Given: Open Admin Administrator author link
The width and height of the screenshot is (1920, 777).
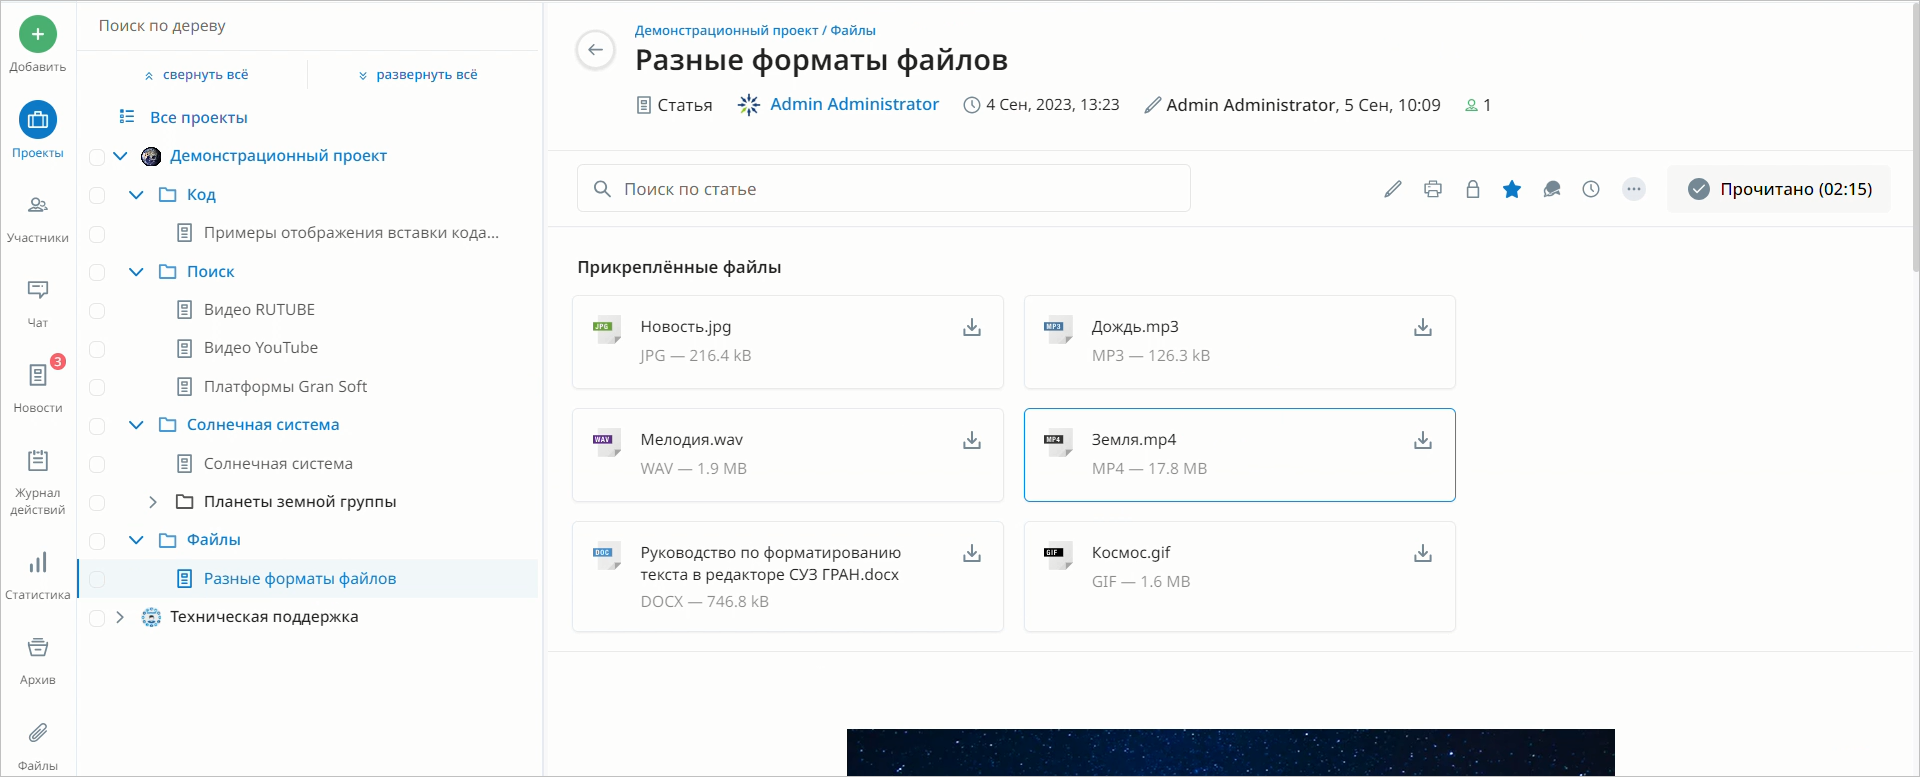Looking at the screenshot, I should tap(854, 104).
